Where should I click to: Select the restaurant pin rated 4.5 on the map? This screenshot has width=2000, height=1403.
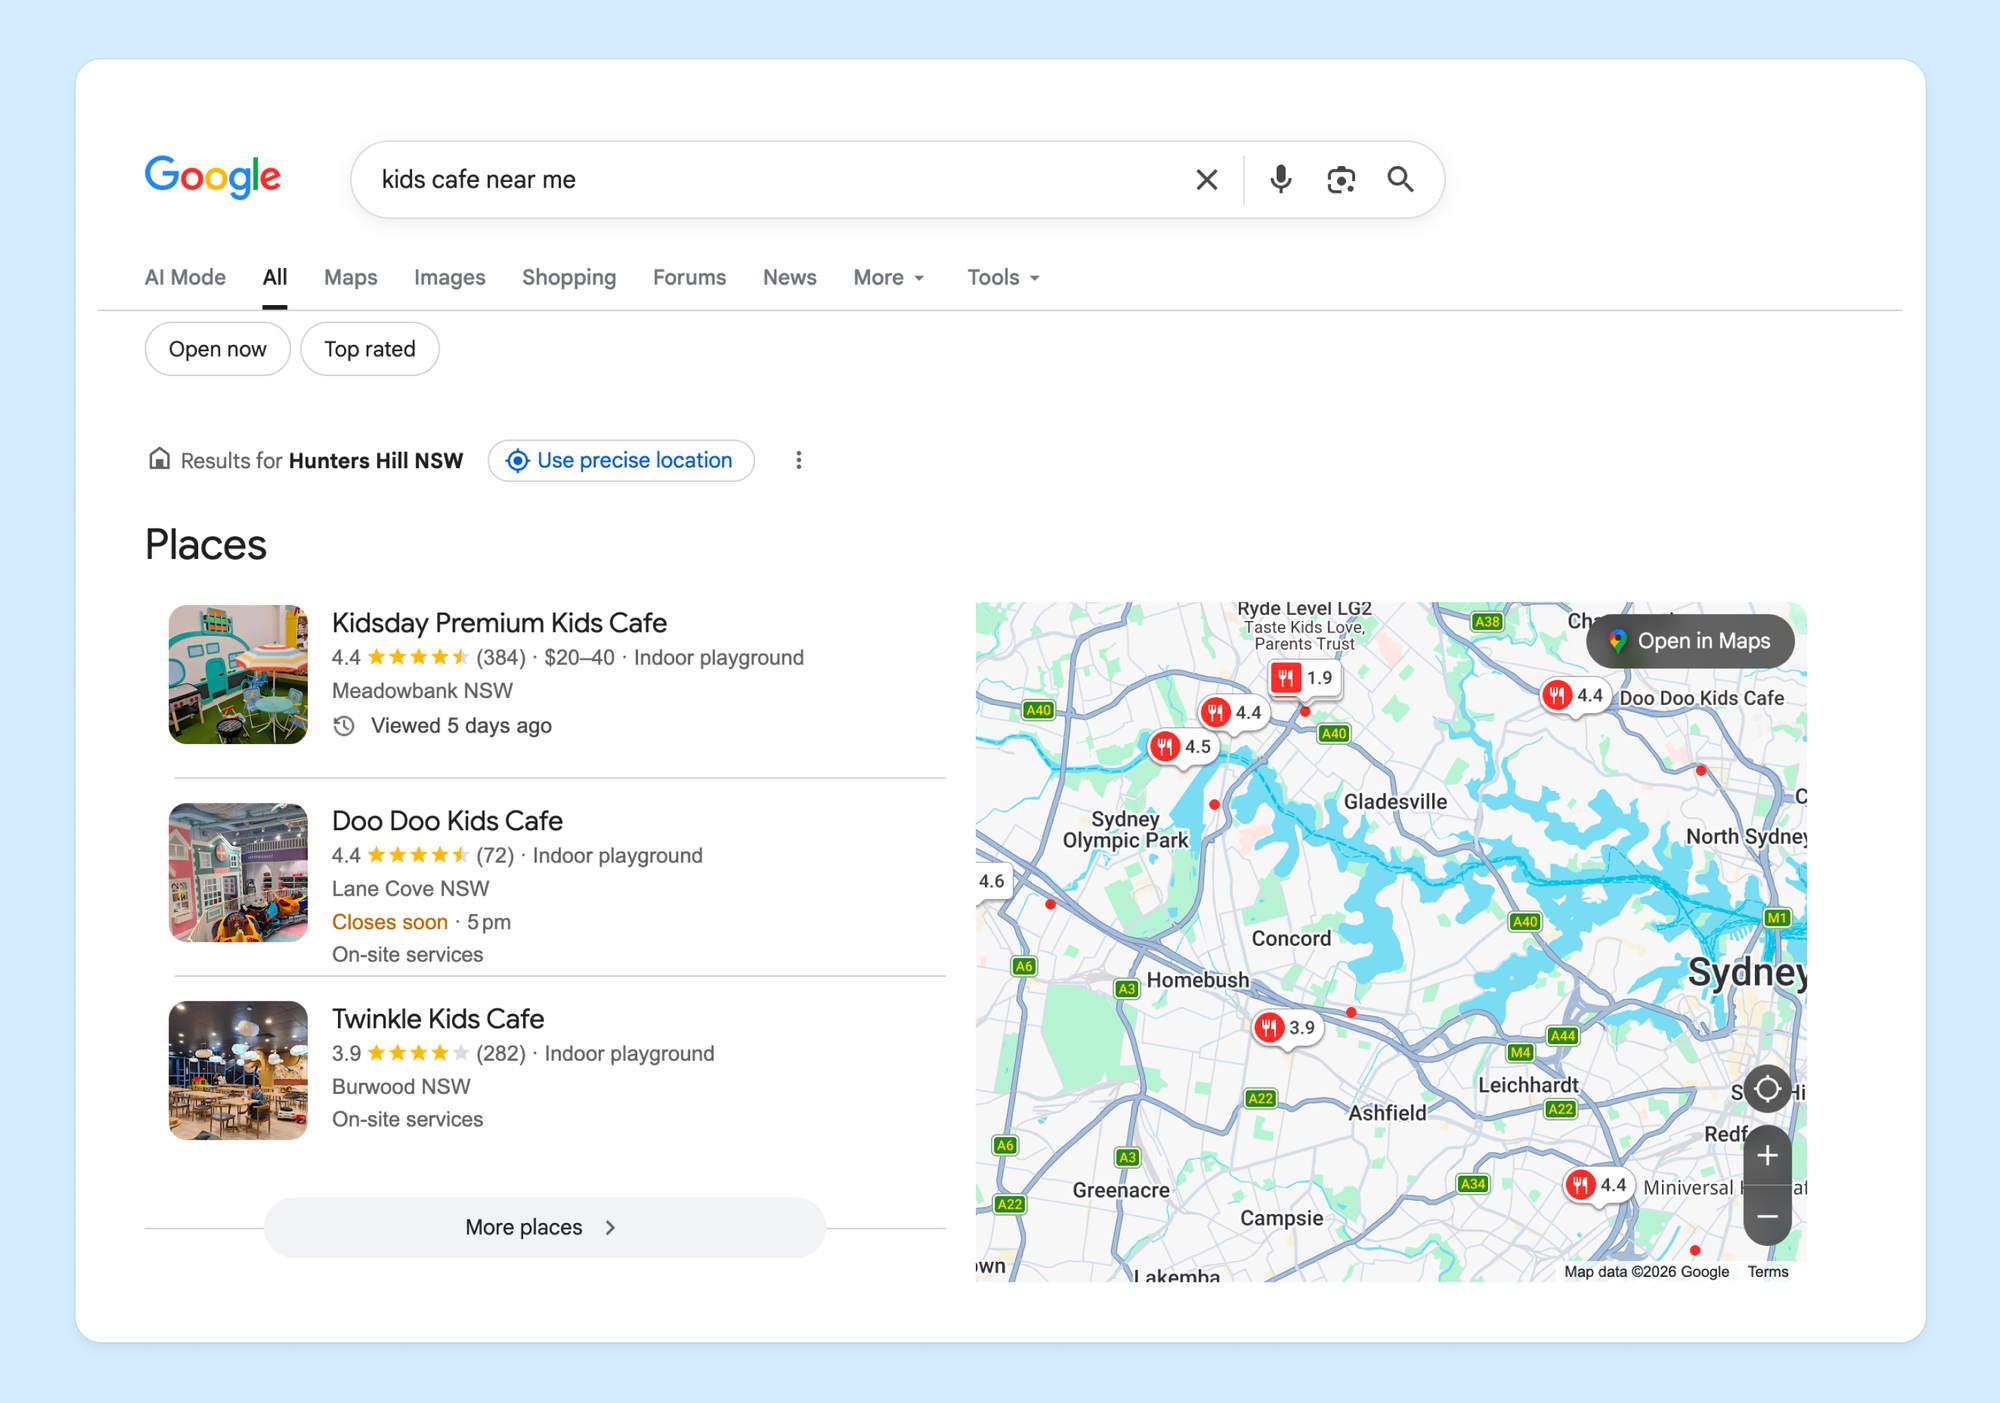pyautogui.click(x=1182, y=746)
